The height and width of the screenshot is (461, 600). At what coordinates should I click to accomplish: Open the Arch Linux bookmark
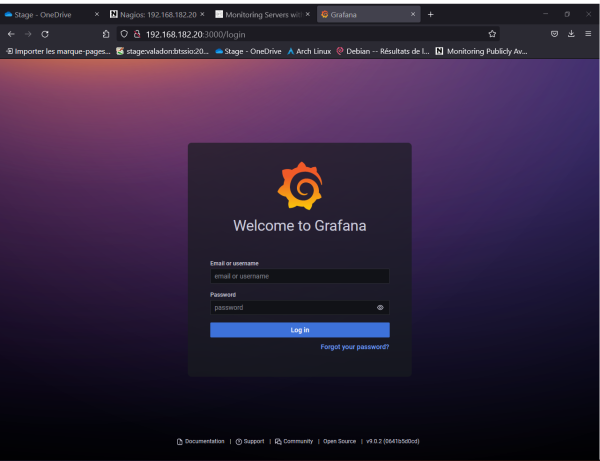(x=309, y=51)
